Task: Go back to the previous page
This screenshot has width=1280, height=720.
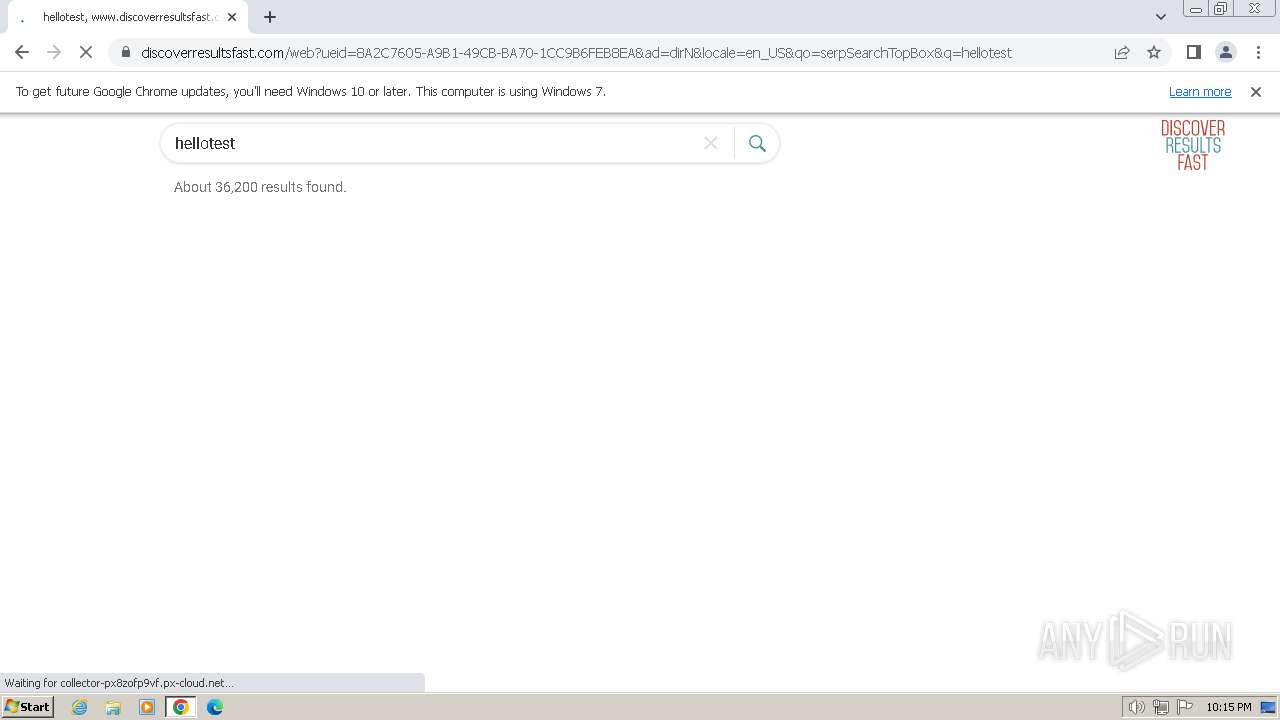Action: pos(22,52)
